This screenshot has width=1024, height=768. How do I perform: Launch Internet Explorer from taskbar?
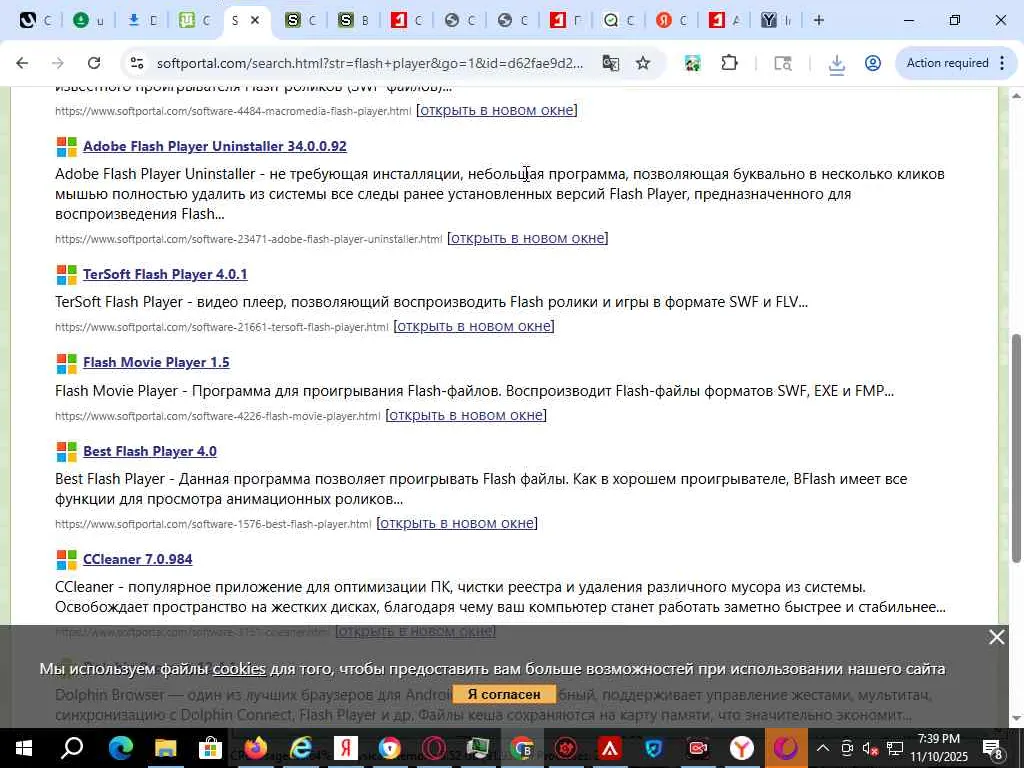pos(300,748)
